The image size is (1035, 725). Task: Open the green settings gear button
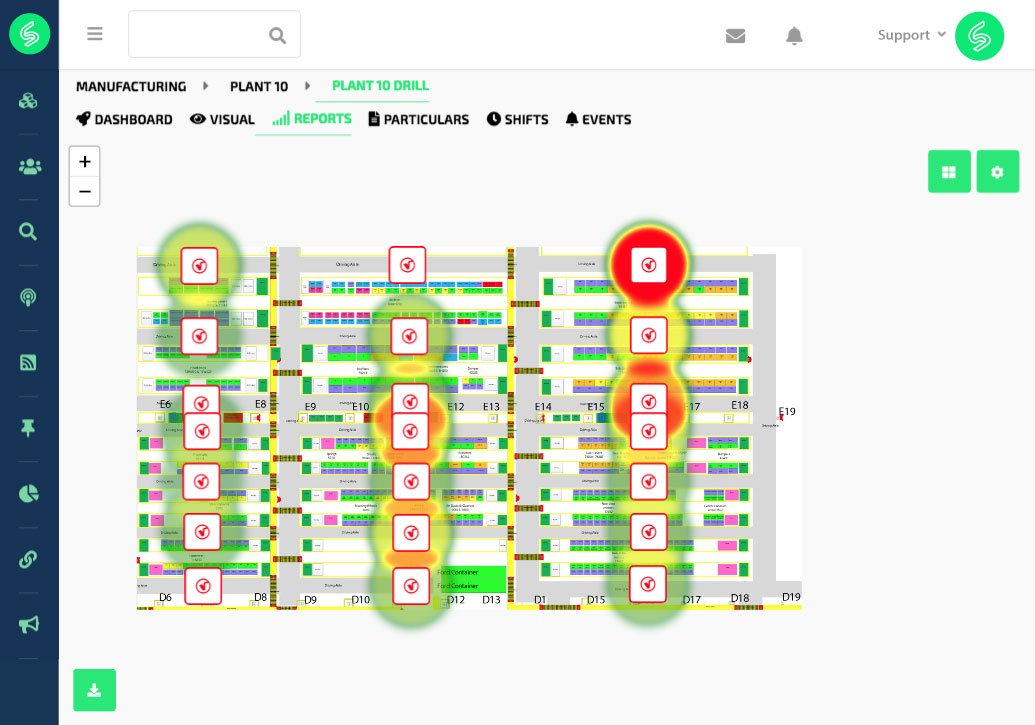(x=997, y=172)
